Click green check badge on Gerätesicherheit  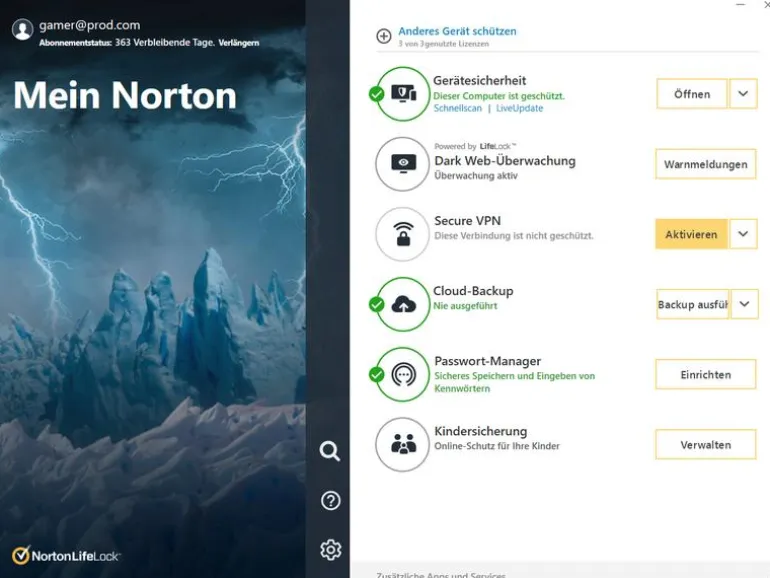377,94
